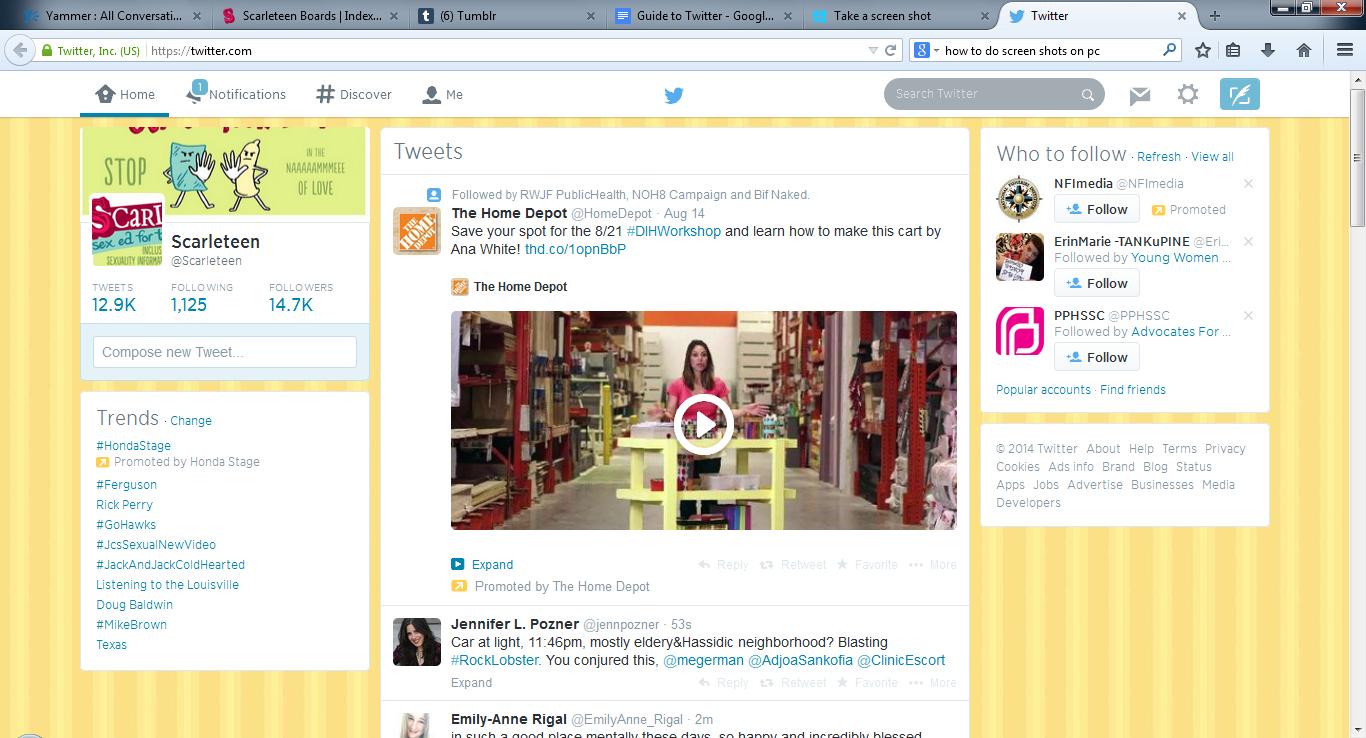Reply to Jennifer Pozner's tweet
The image size is (1366, 738).
(x=723, y=683)
